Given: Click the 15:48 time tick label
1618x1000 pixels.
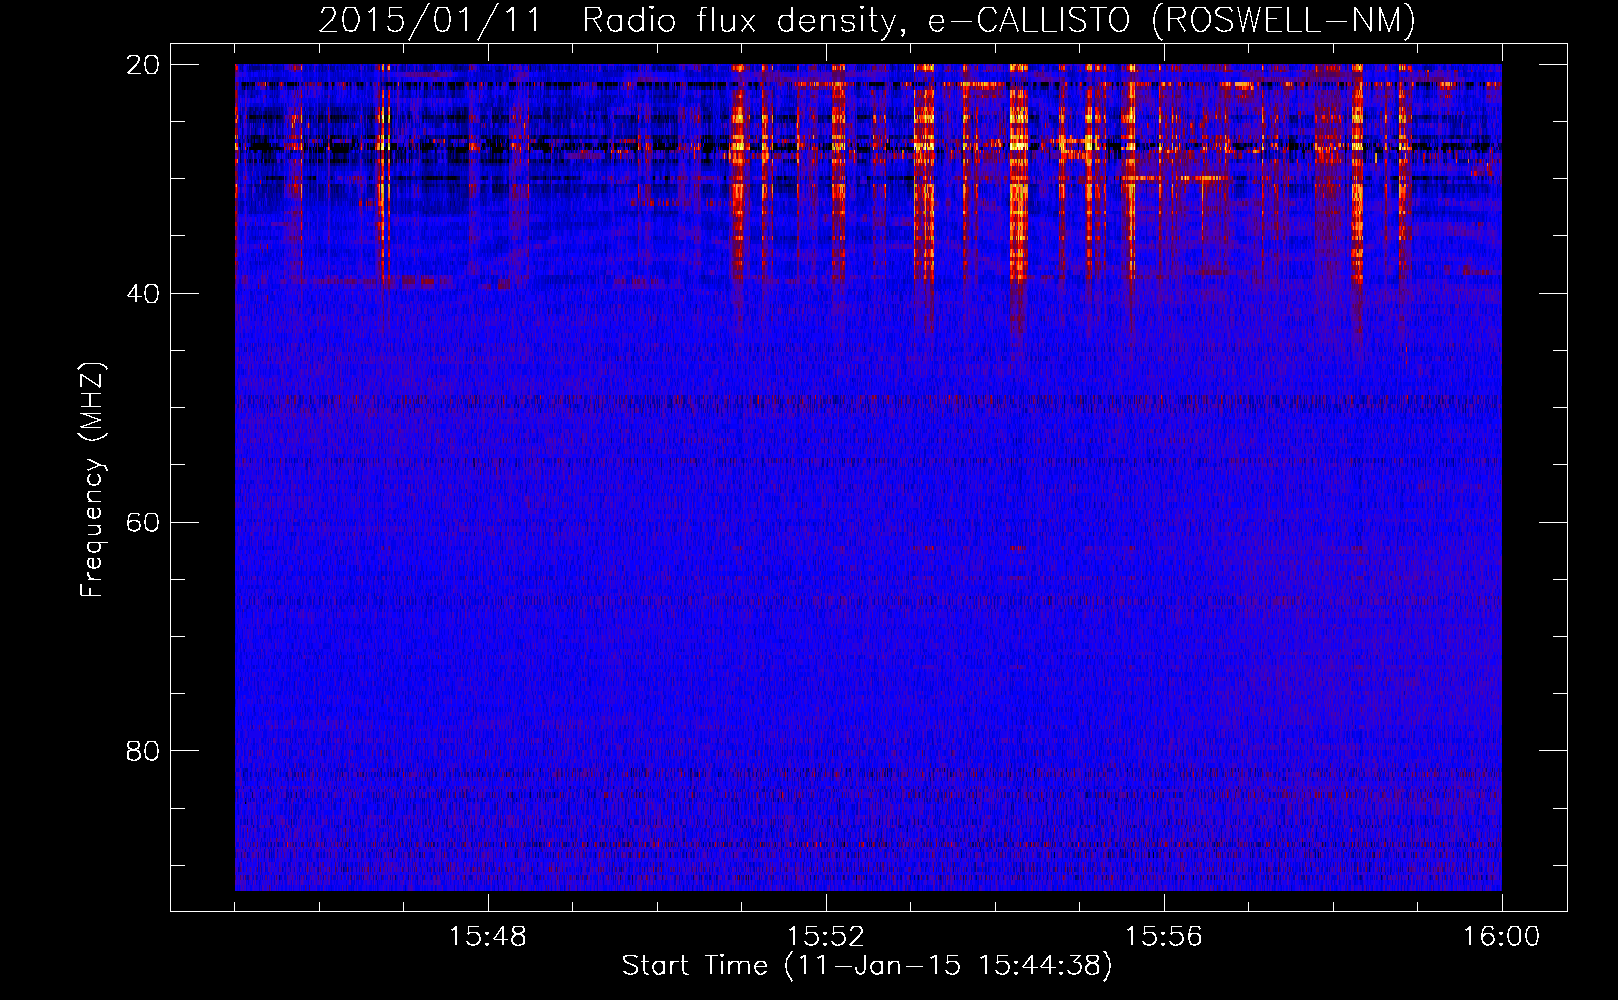Looking at the screenshot, I should pyautogui.click(x=487, y=936).
